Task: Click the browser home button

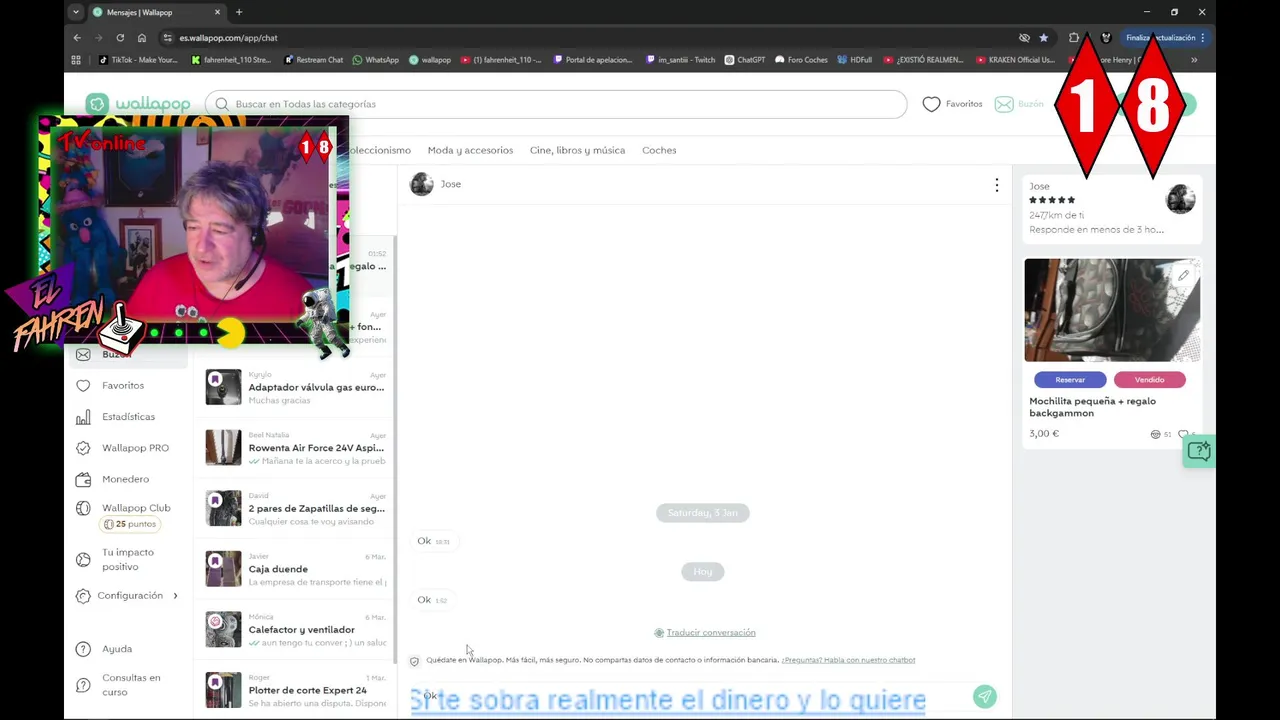Action: (x=142, y=38)
